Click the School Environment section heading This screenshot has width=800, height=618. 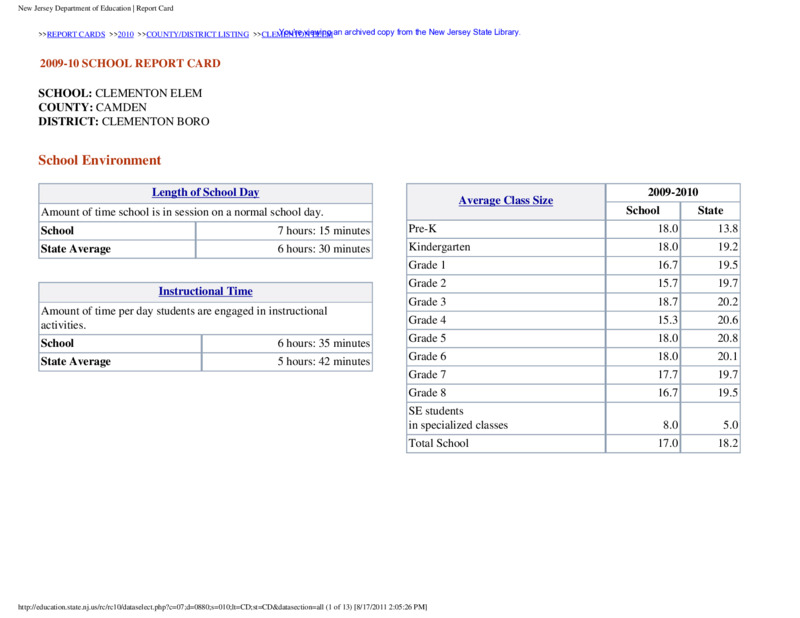click(x=99, y=160)
